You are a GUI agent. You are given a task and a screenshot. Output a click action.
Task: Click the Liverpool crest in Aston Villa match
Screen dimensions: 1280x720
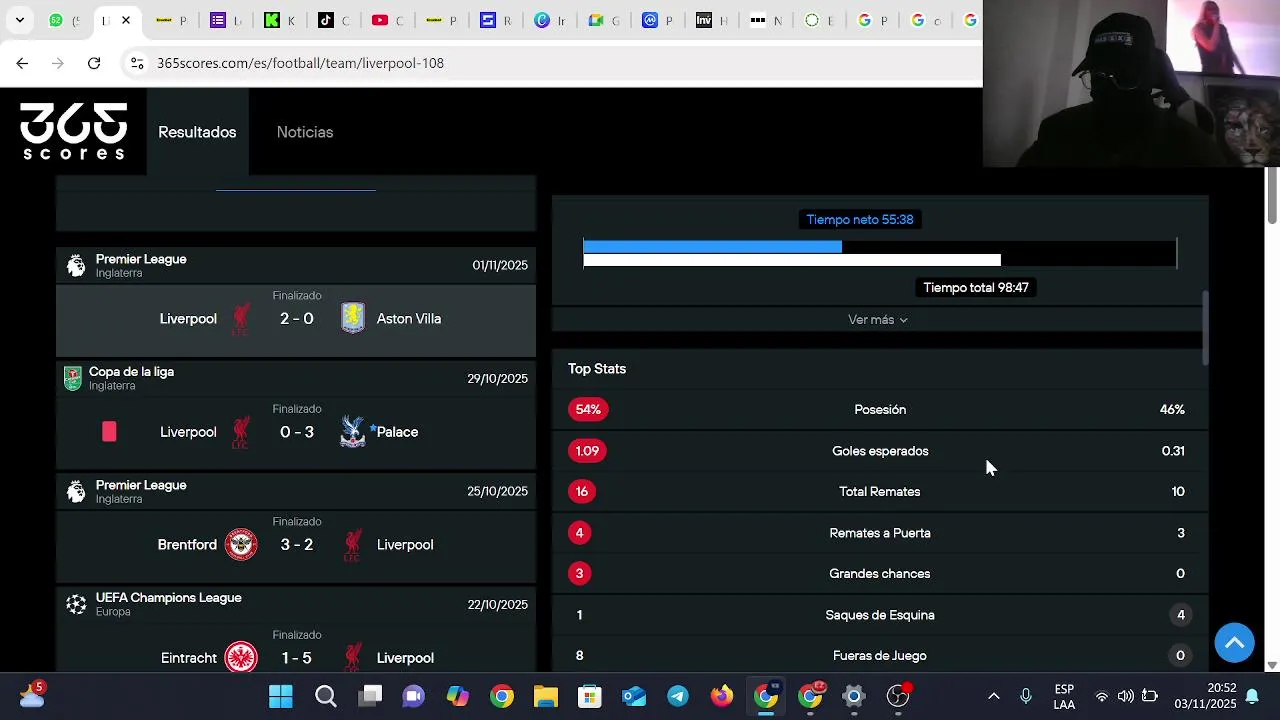(x=241, y=319)
